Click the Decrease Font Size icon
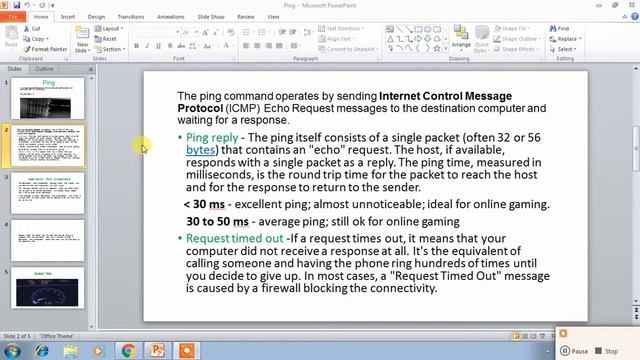Image resolution: width=640 pixels, height=360 pixels. click(x=216, y=32)
